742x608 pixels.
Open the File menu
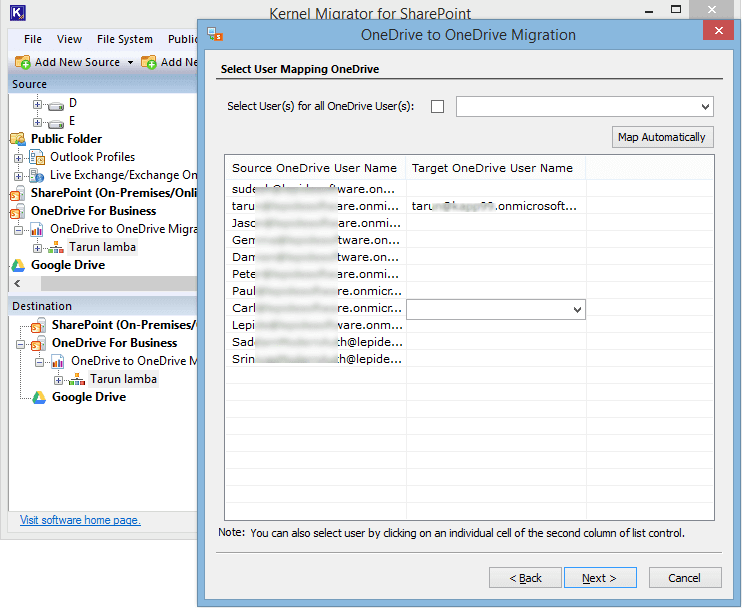[x=33, y=39]
